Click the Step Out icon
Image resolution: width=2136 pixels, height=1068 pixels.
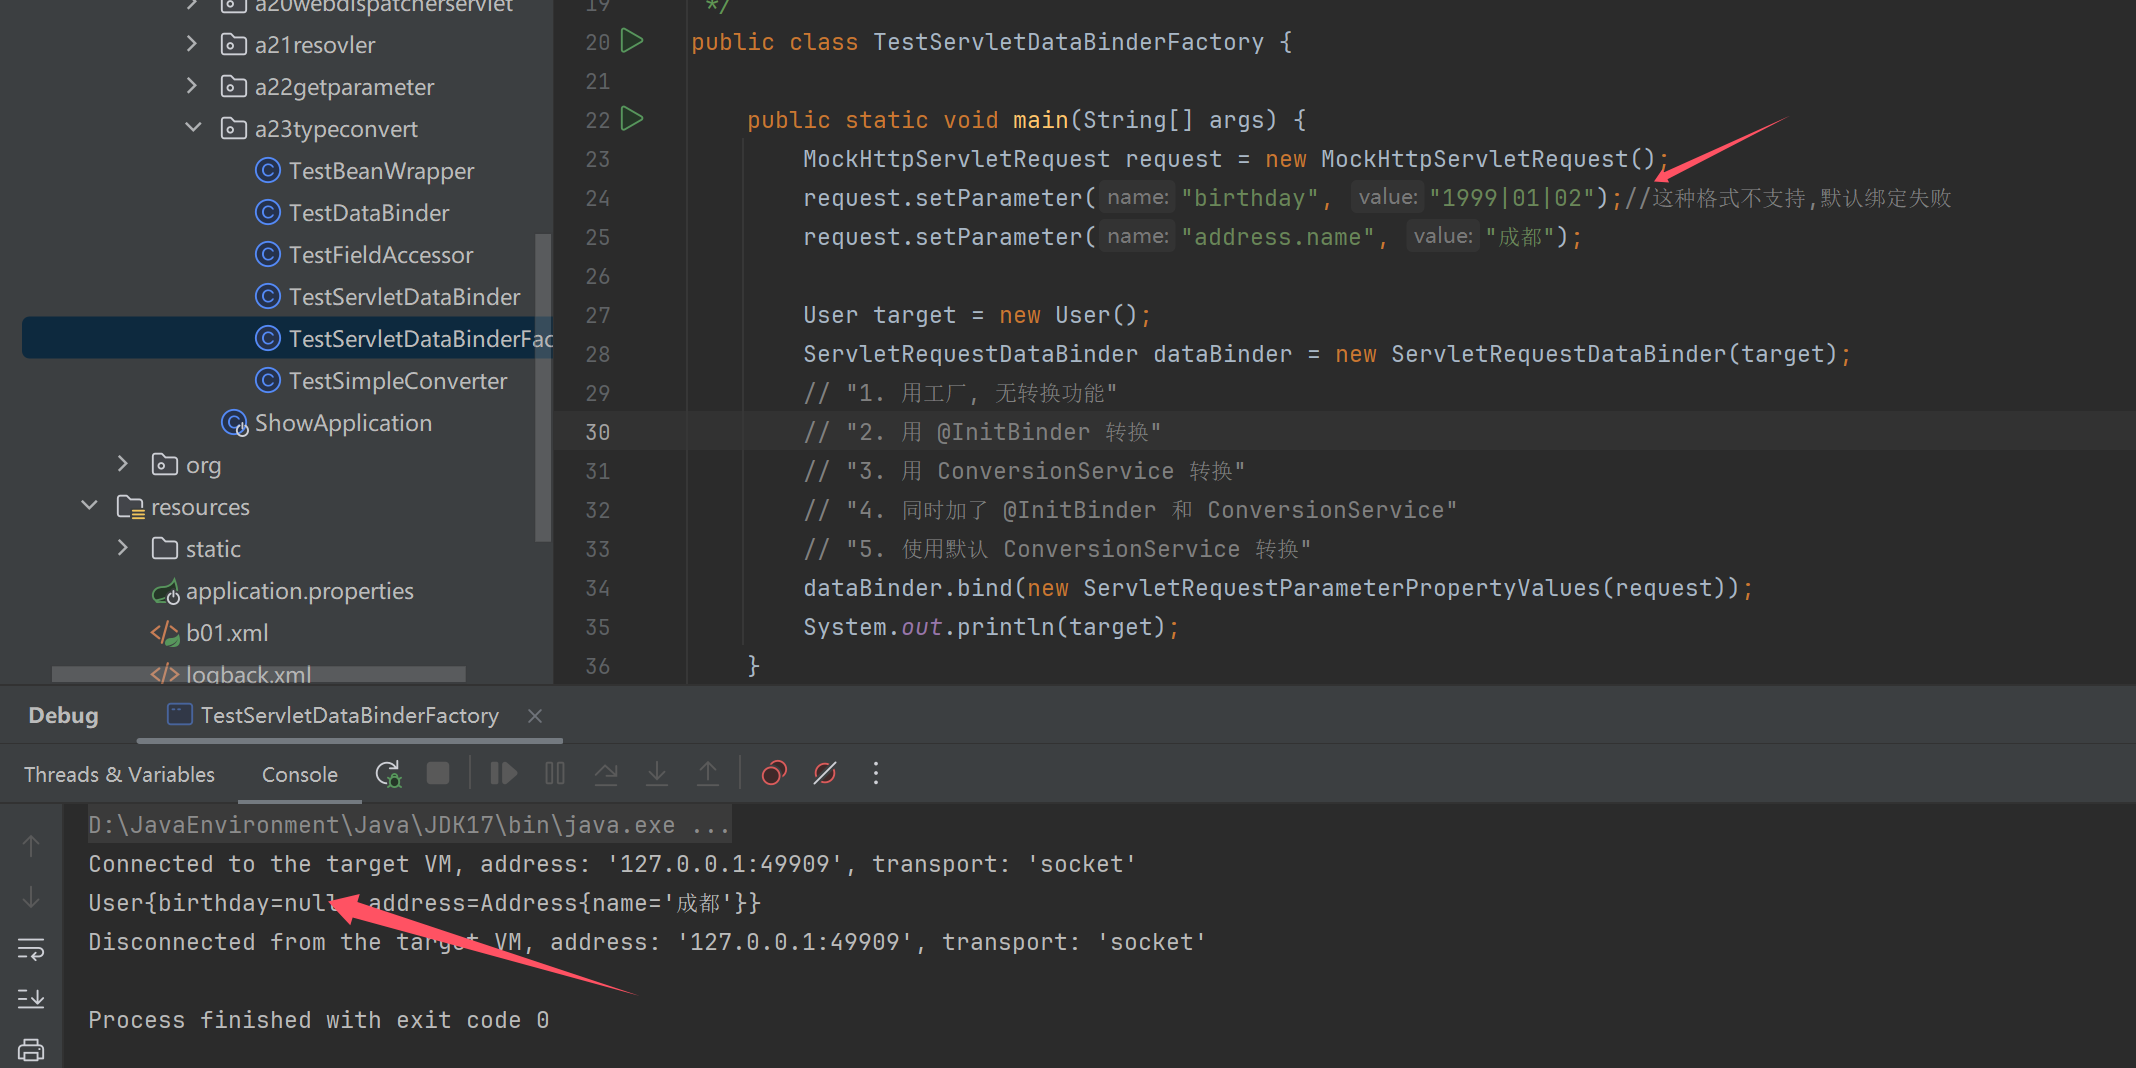(x=708, y=773)
